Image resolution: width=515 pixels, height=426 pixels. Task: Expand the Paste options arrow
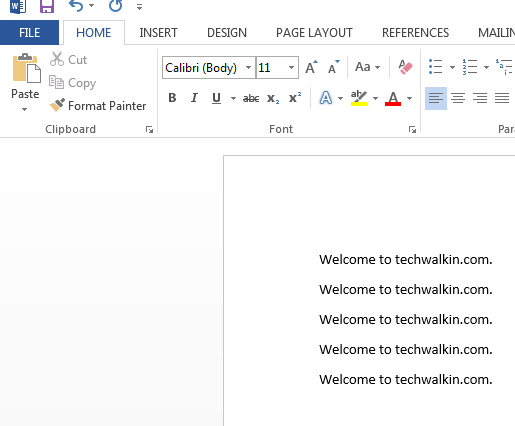click(24, 109)
